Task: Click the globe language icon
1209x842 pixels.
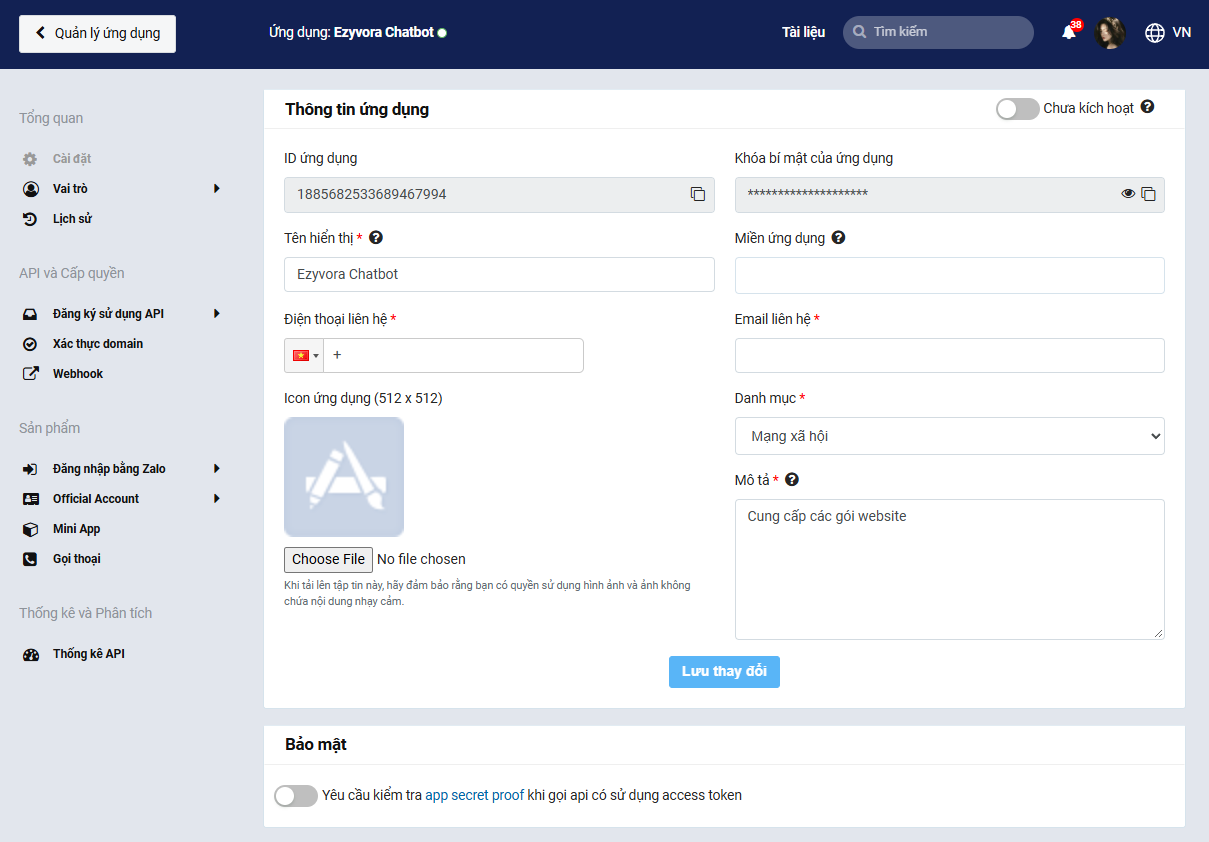Action: click(x=1155, y=32)
